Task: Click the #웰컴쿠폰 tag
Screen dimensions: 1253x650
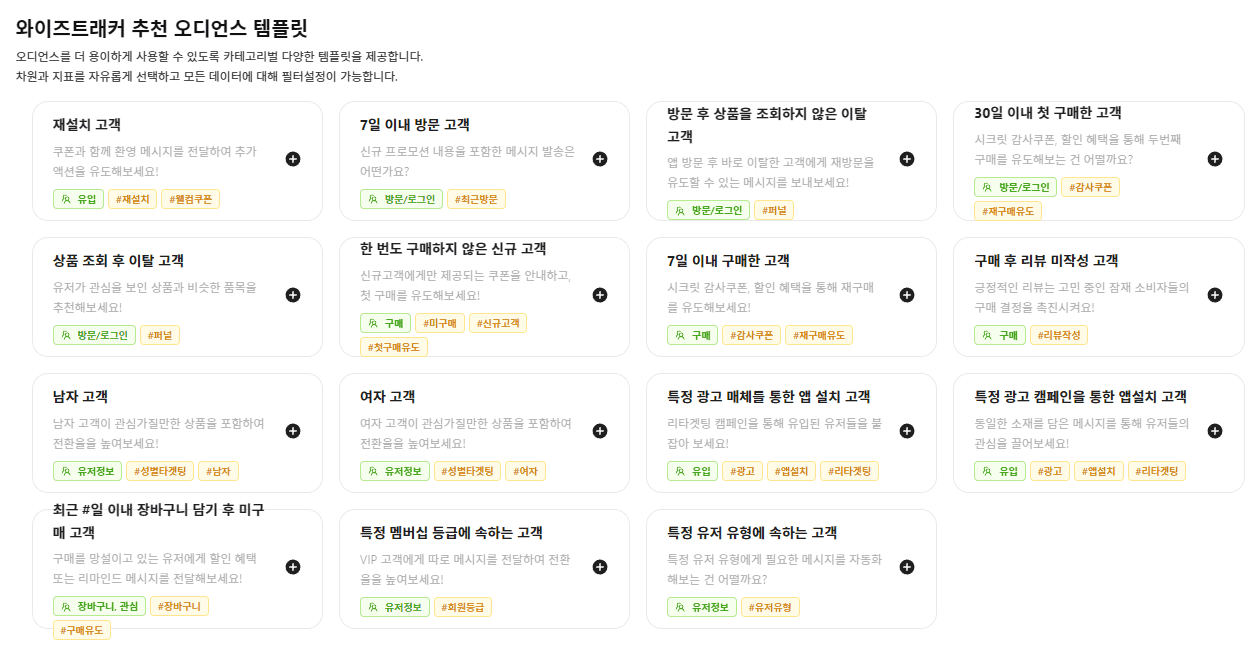Action: click(190, 199)
